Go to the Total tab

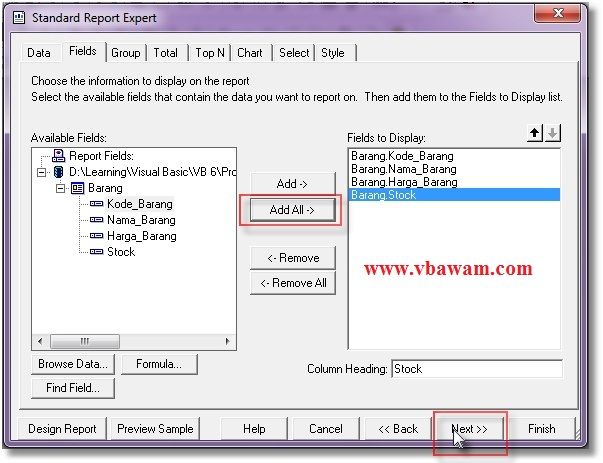166,53
